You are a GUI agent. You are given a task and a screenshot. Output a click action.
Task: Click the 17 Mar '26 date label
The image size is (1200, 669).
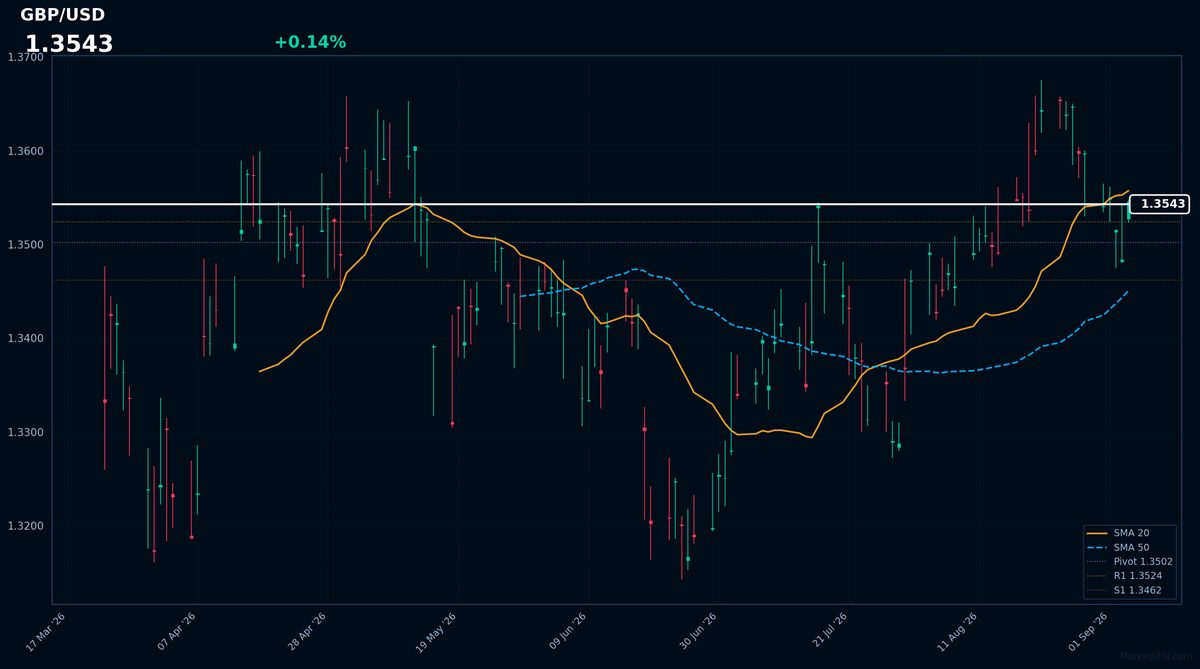point(46,632)
